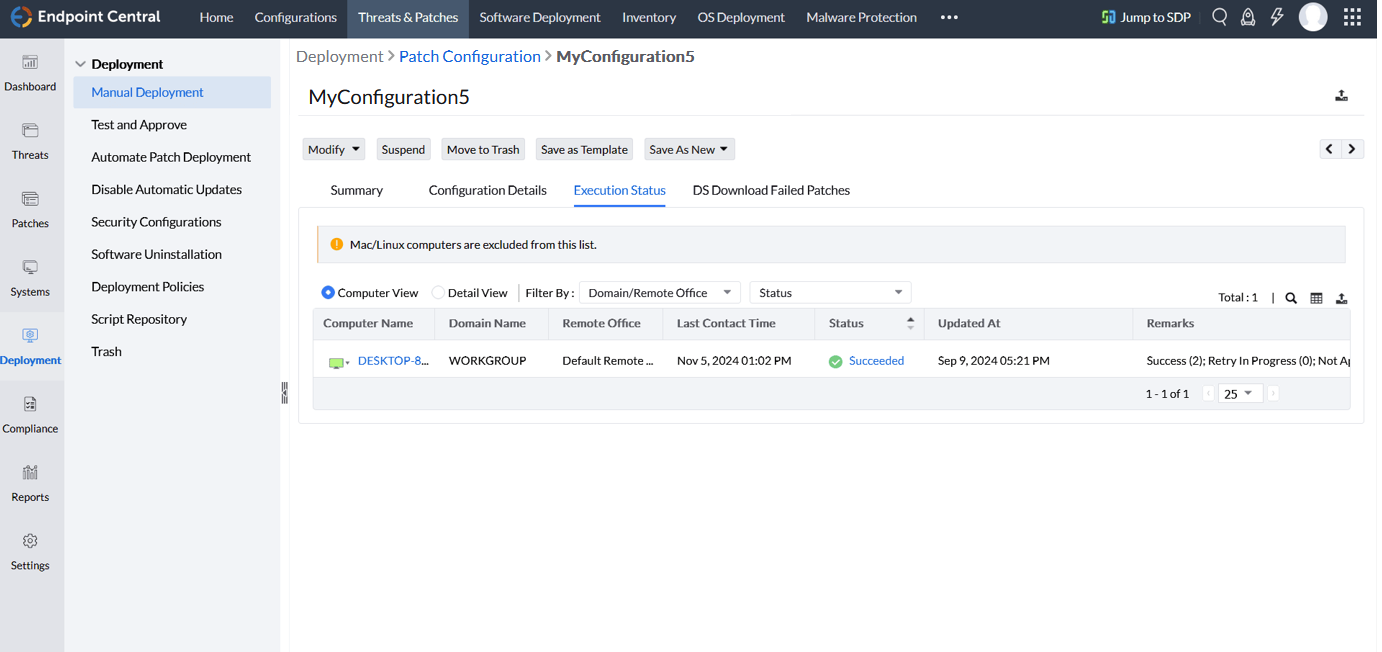
Task: Open the Domain/Remote Office filter dropdown
Action: [x=660, y=293]
